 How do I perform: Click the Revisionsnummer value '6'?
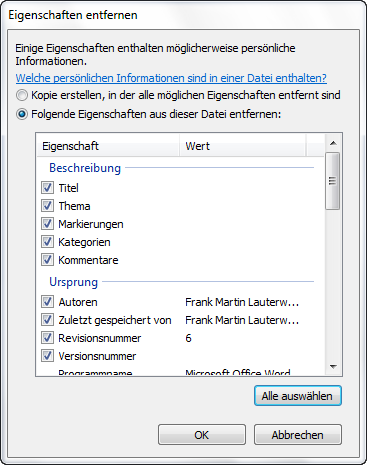point(188,338)
